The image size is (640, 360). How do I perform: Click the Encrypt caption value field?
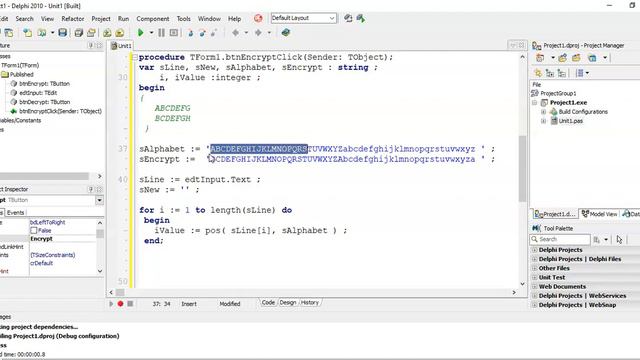click(62, 239)
